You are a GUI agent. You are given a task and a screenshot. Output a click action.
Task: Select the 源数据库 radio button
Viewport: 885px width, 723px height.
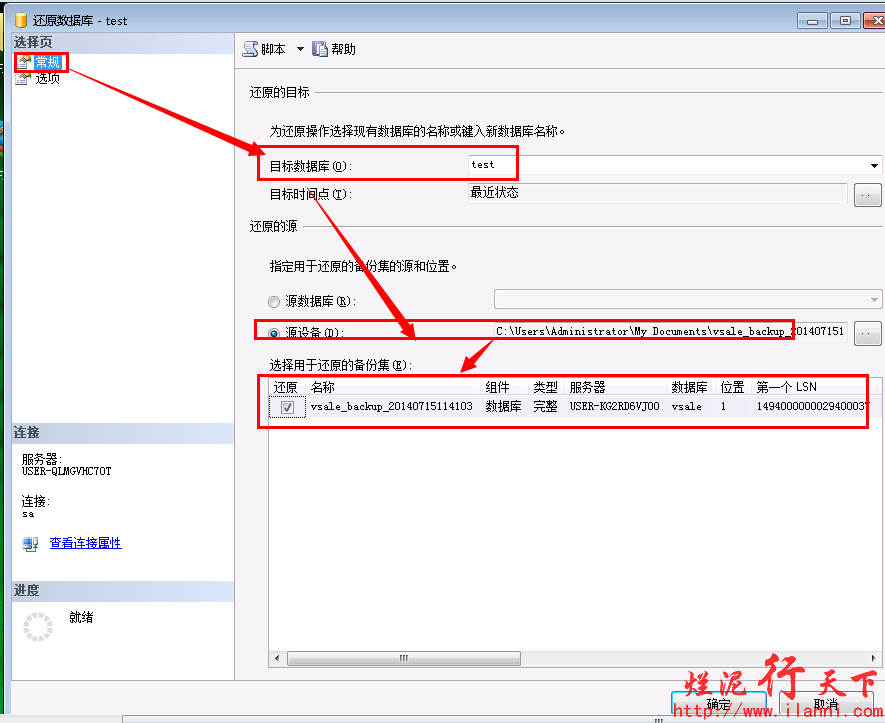click(274, 301)
